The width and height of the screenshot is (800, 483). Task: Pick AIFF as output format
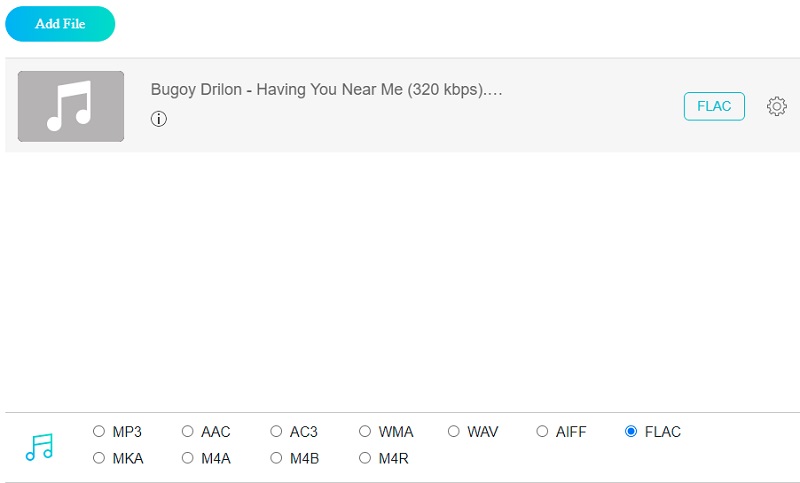[x=542, y=432]
